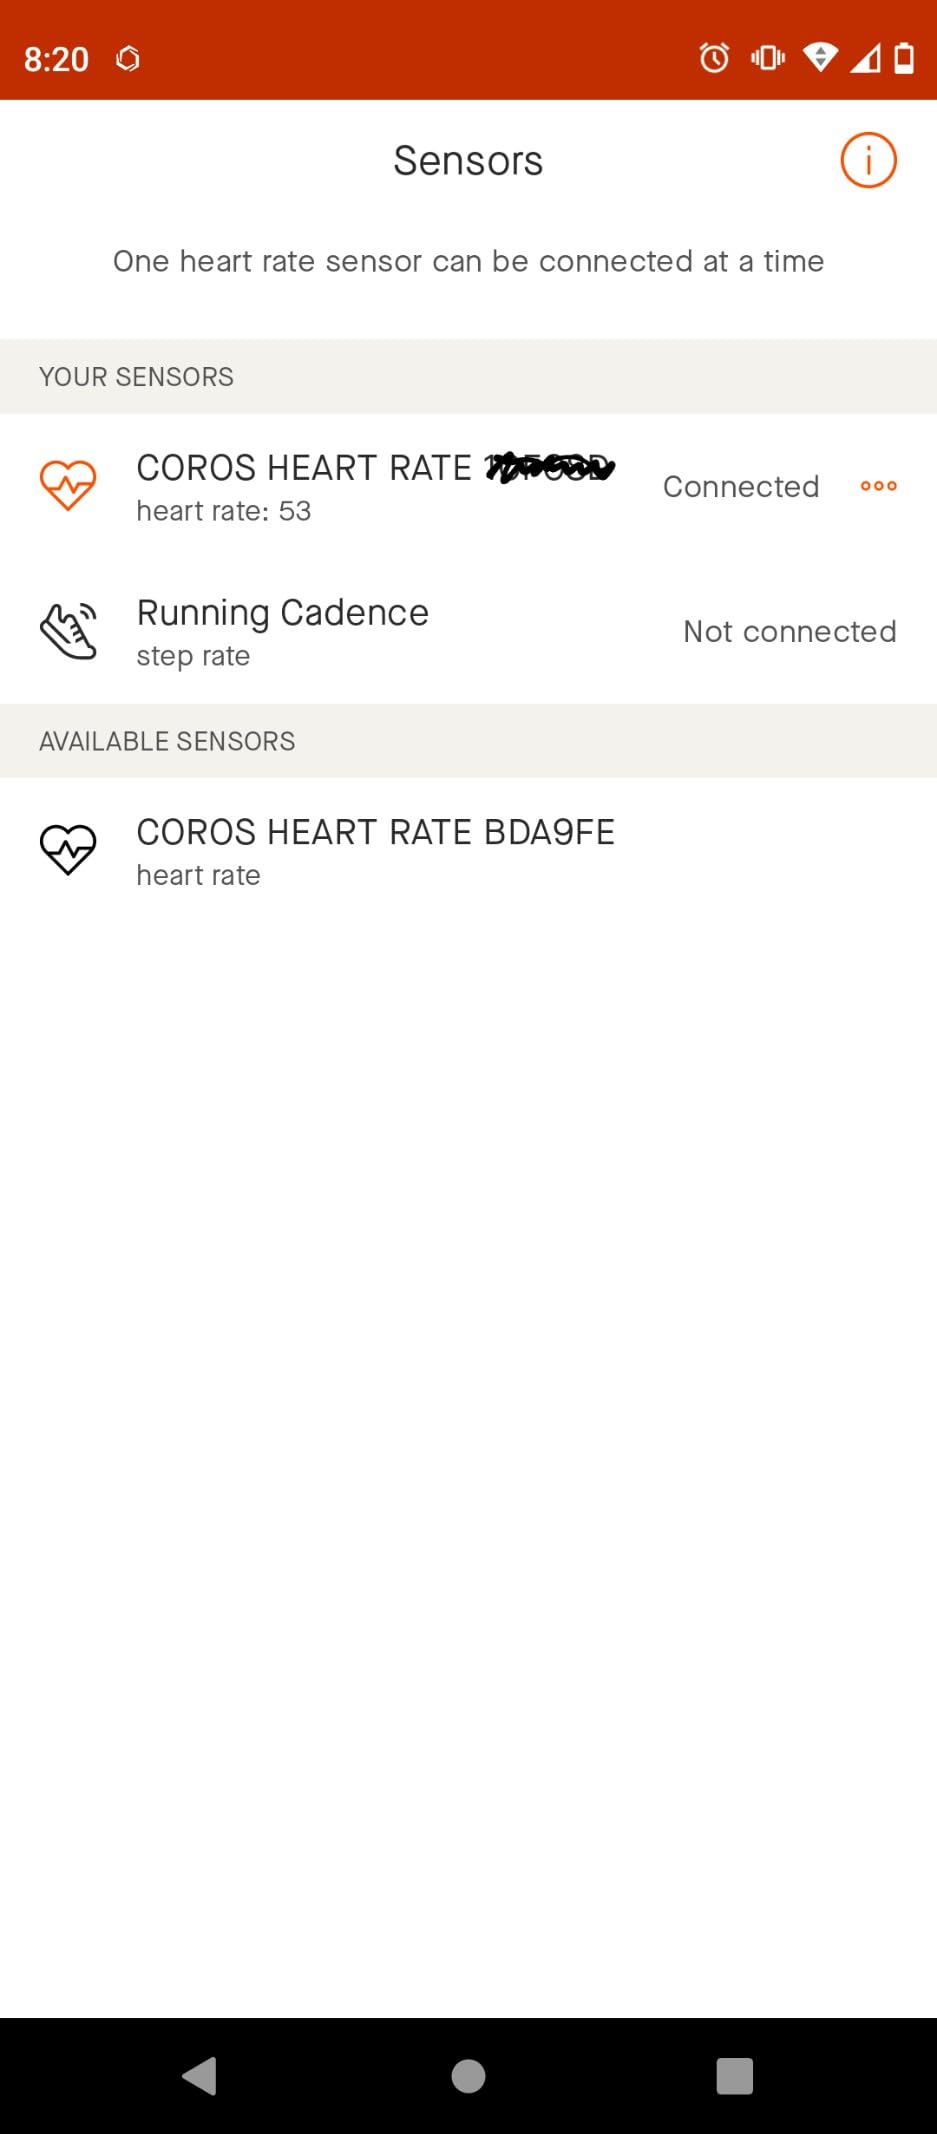Tap the YOUR SENSORS section header
Viewport: 937px width, 2134px height.
[x=136, y=376]
